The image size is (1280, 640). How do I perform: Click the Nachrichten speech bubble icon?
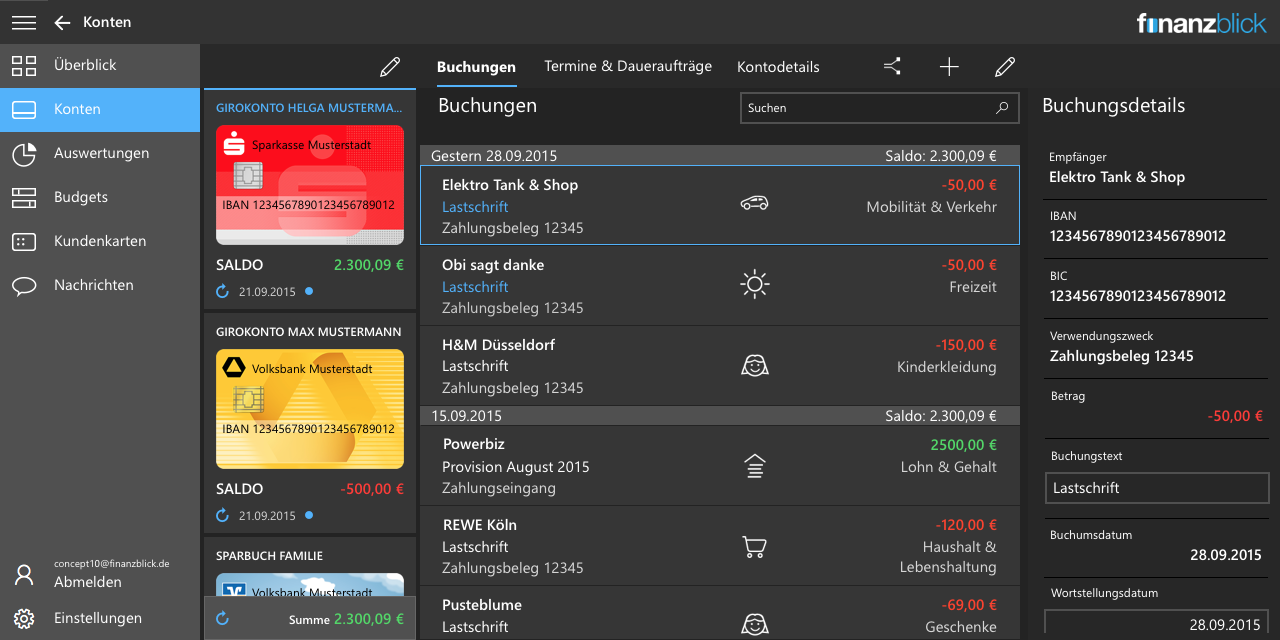click(x=24, y=286)
